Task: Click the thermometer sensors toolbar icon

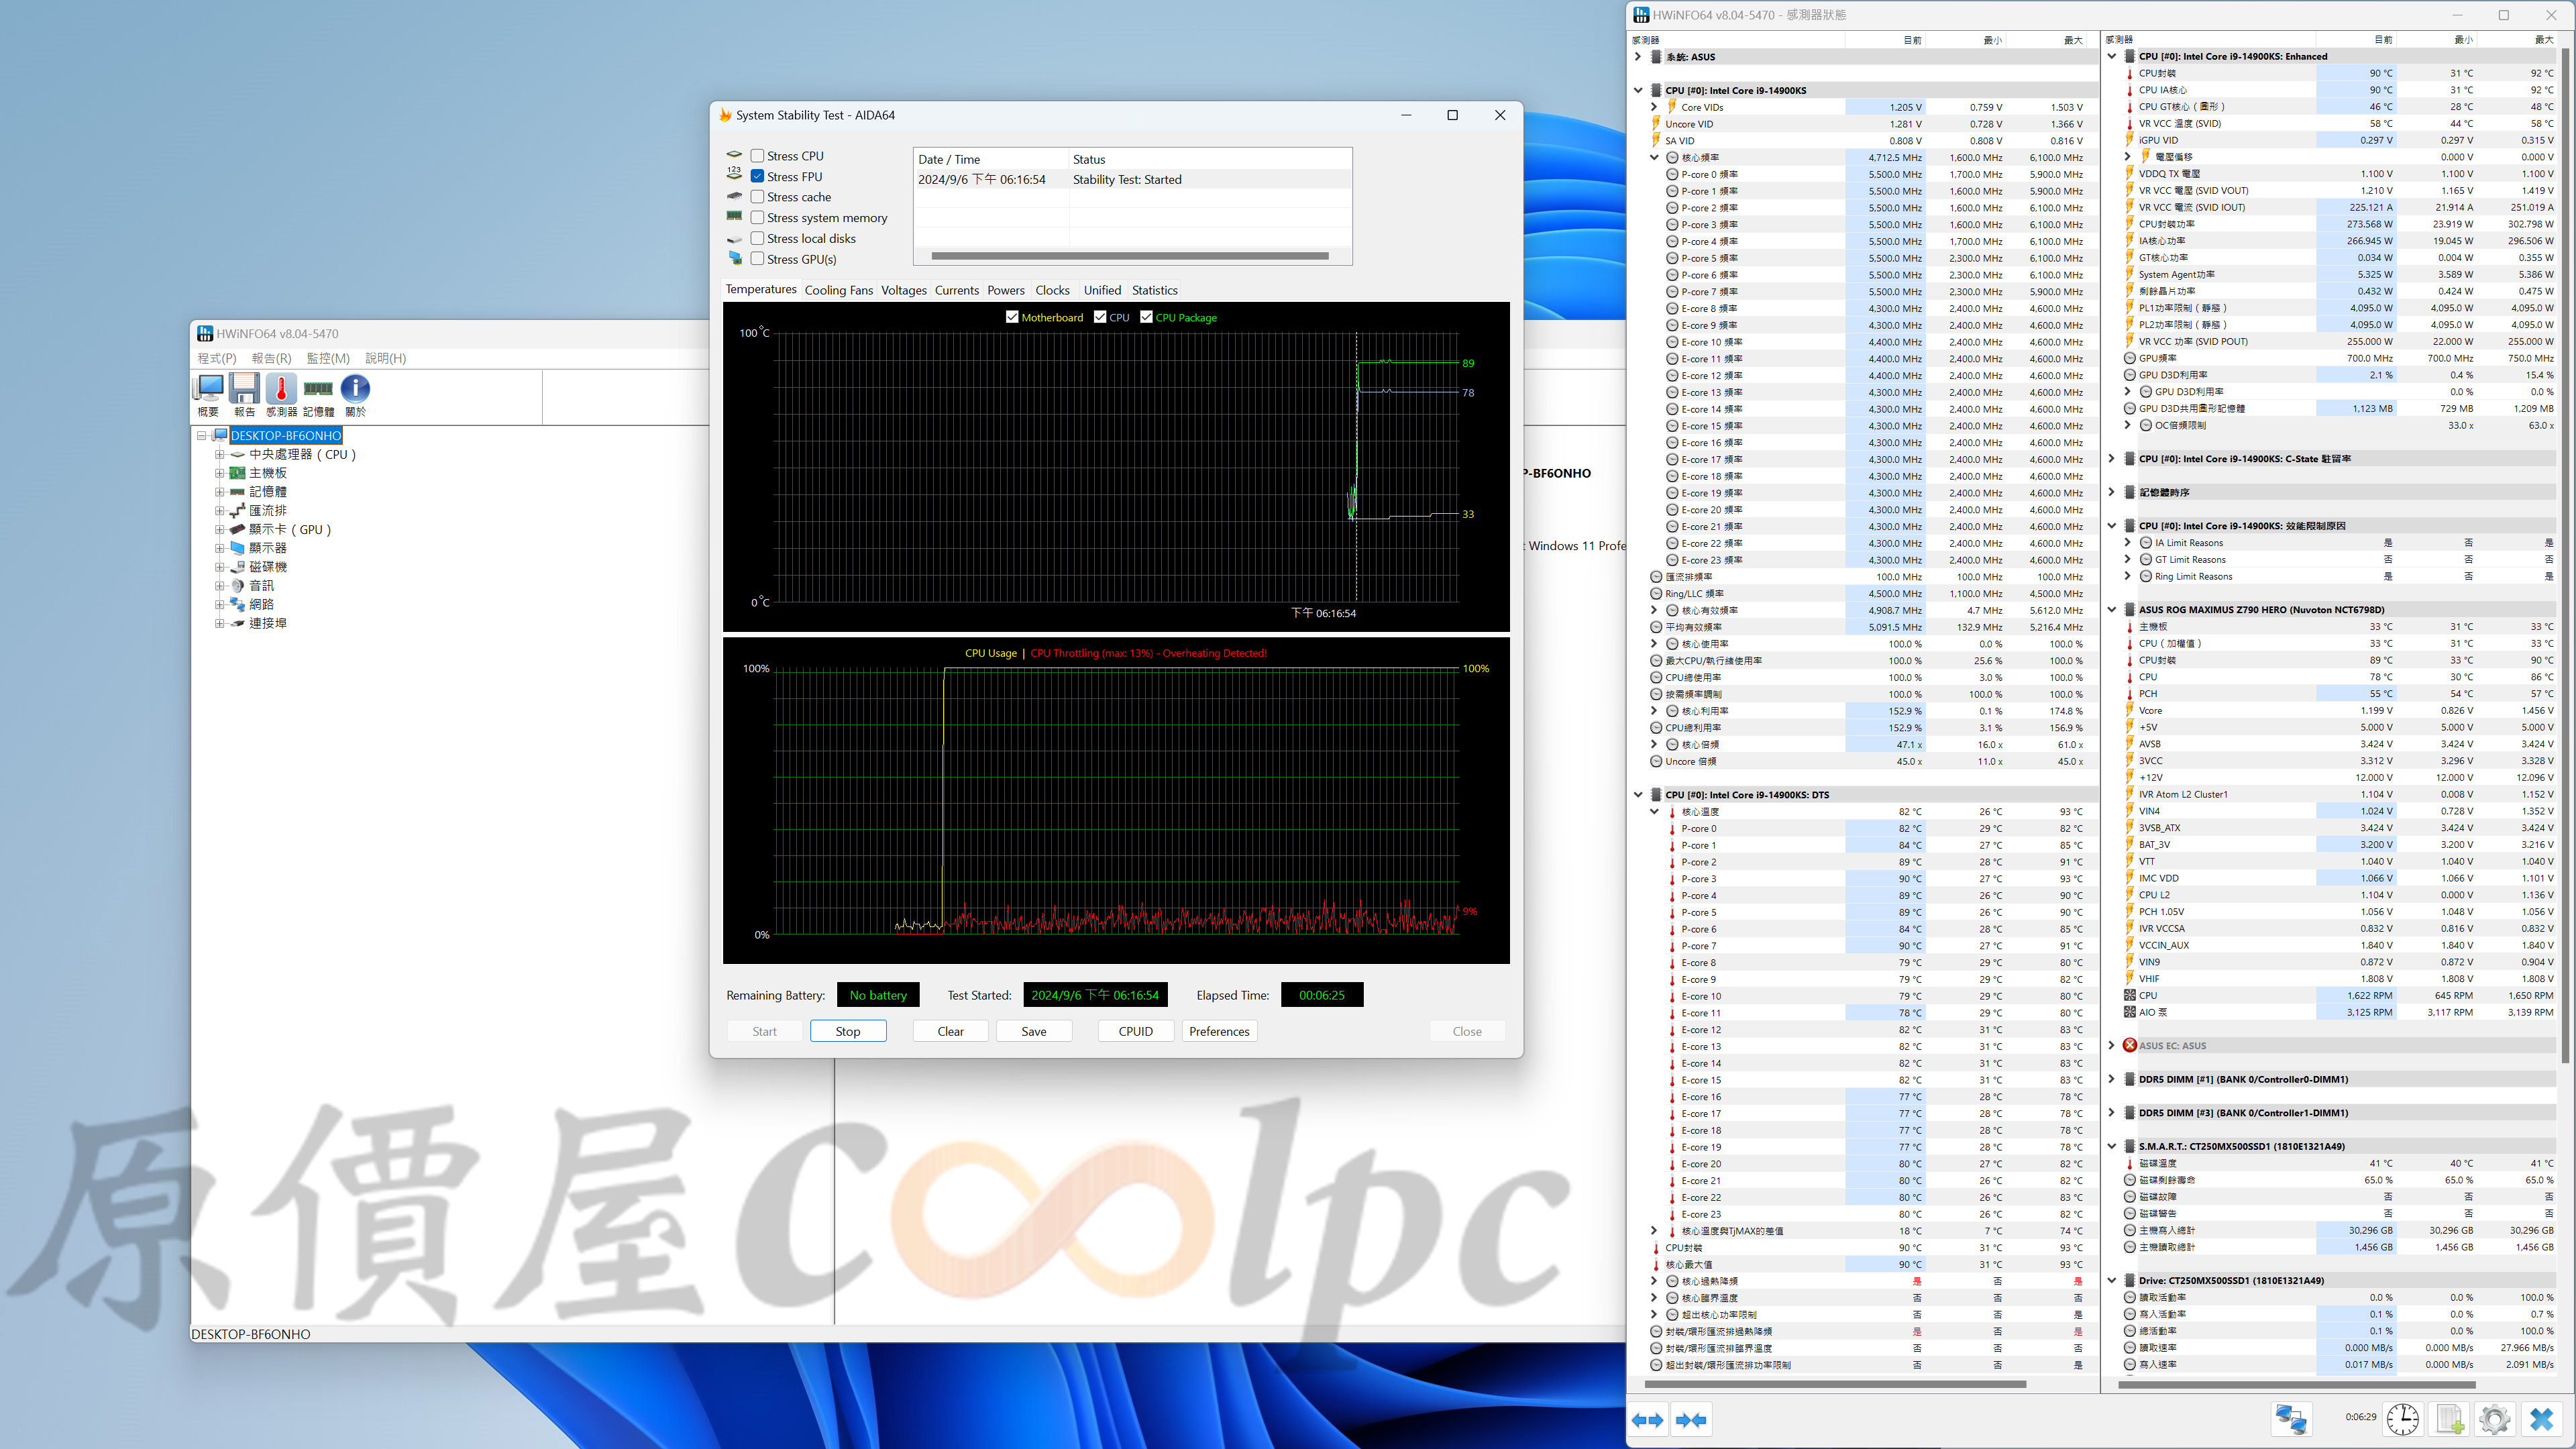Action: pyautogui.click(x=281, y=389)
